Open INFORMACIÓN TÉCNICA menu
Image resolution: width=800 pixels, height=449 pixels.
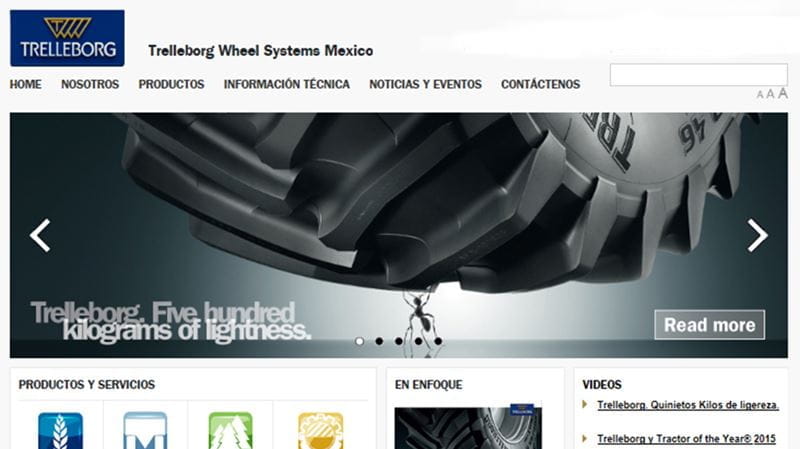pyautogui.click(x=287, y=84)
